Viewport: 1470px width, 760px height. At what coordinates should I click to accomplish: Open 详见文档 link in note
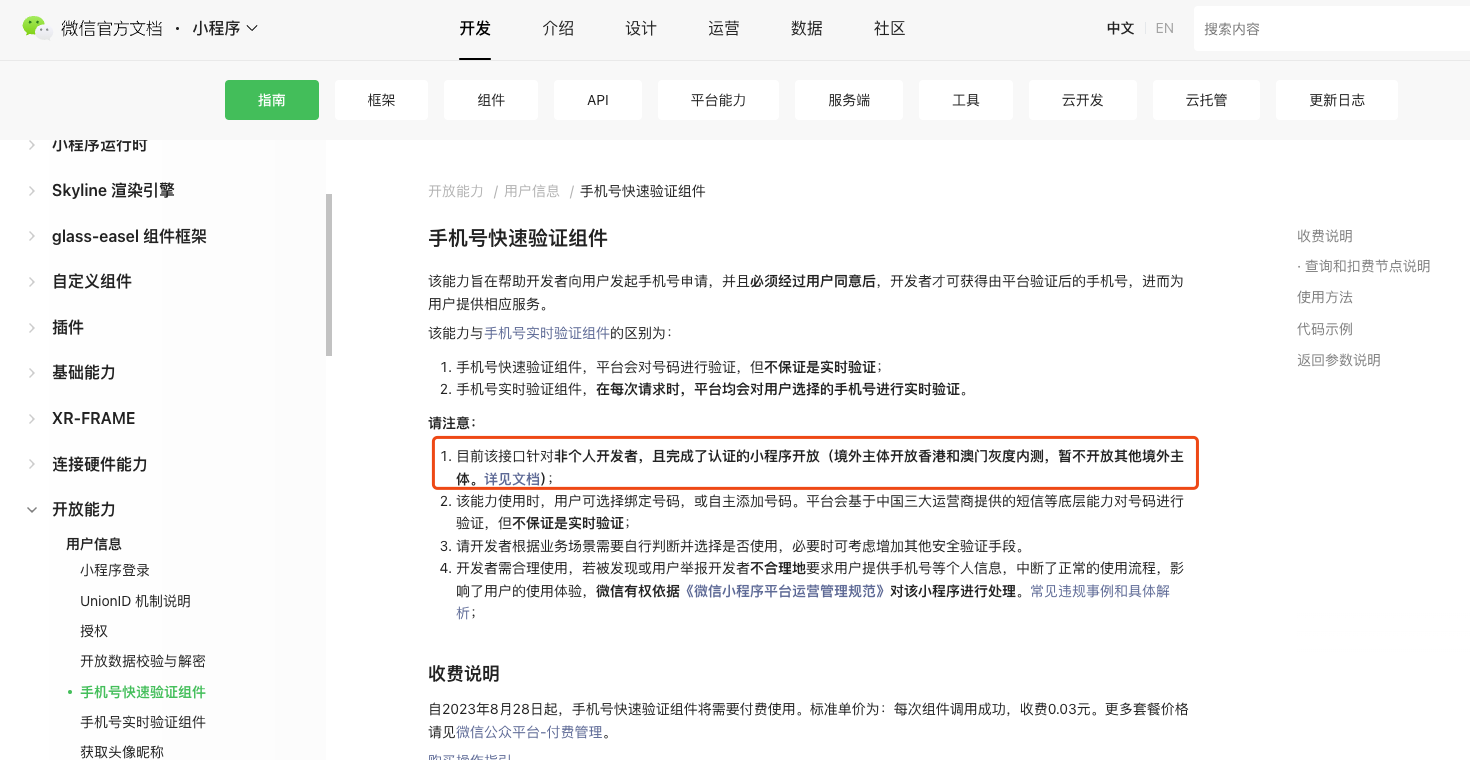click(512, 479)
